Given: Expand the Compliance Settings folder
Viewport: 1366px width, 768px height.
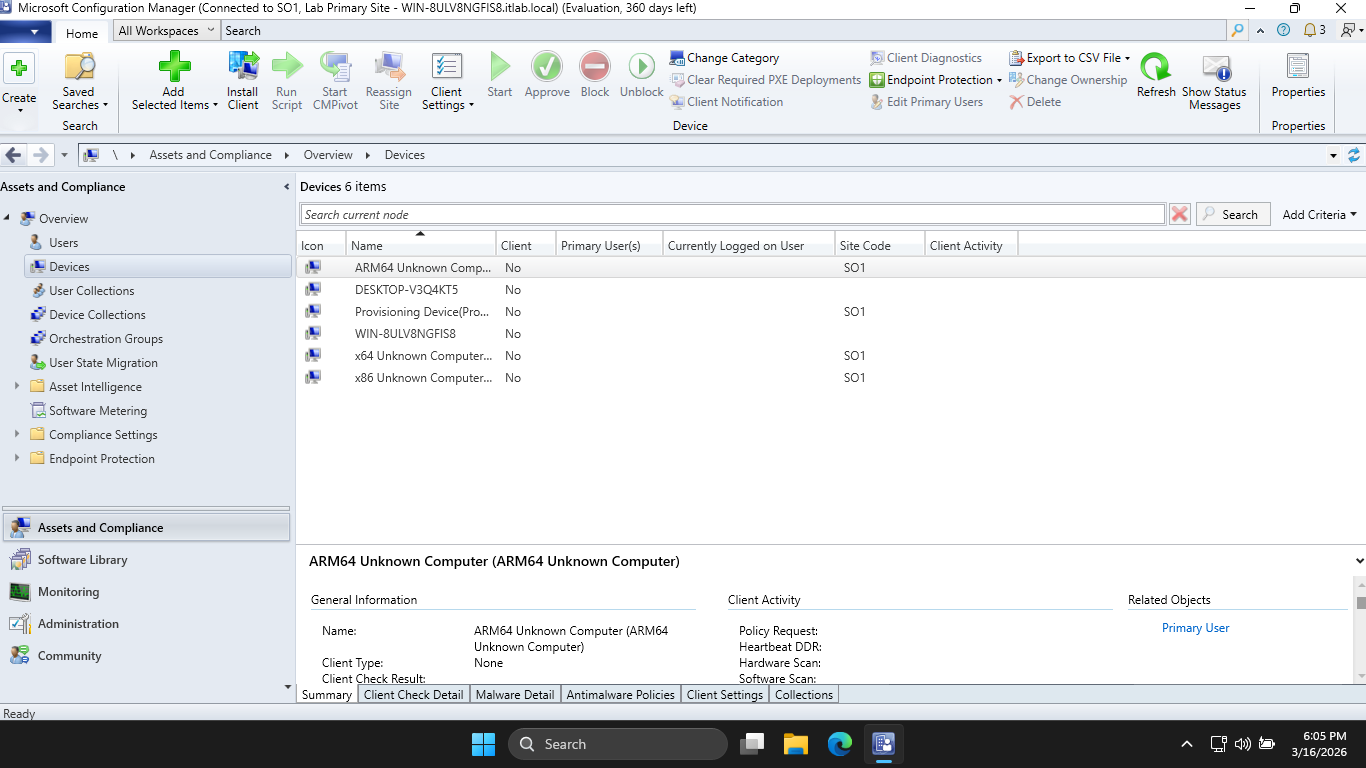Looking at the screenshot, I should pyautogui.click(x=17, y=435).
